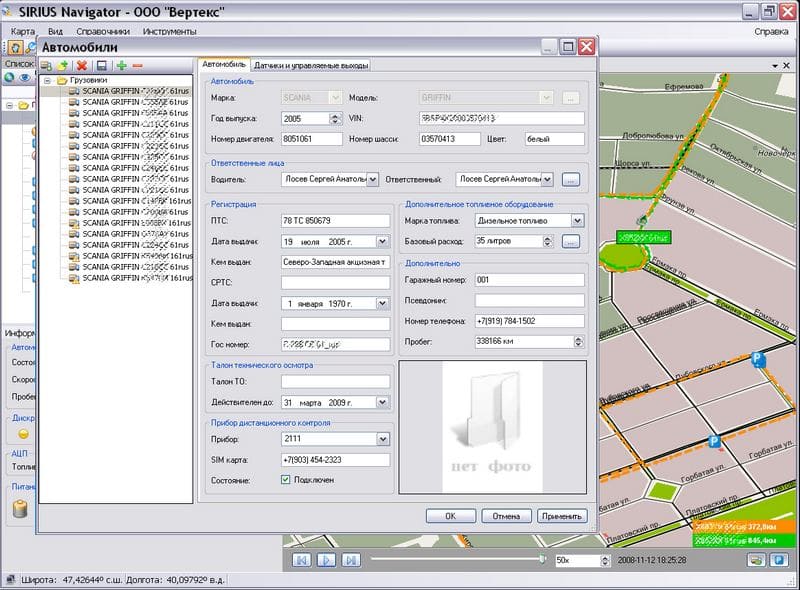
Task: Click the Номер телефона input field
Action: click(529, 321)
